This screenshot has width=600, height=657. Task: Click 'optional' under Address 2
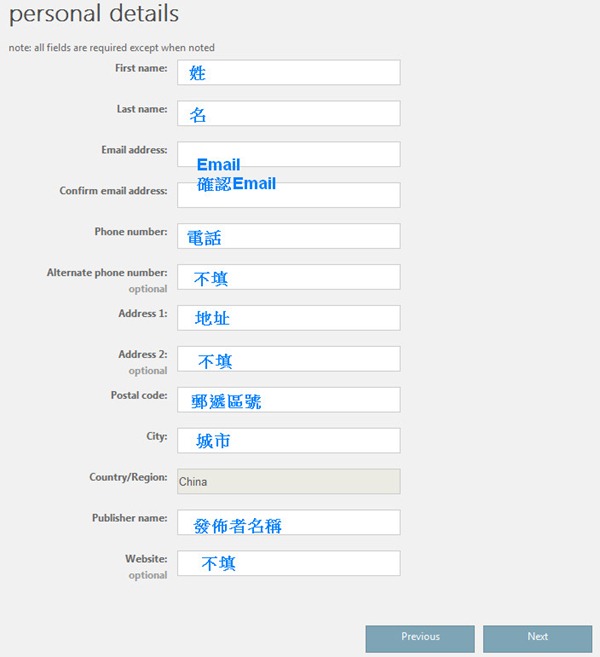[x=148, y=370]
